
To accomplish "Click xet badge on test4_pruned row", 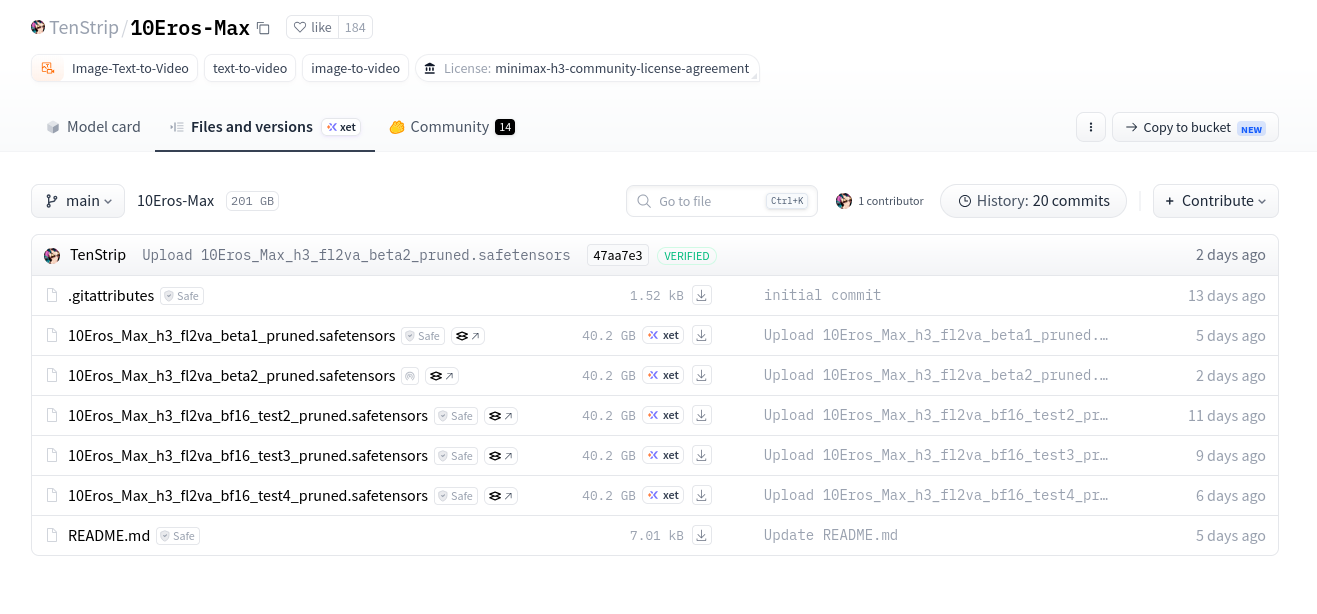I will tap(664, 496).
